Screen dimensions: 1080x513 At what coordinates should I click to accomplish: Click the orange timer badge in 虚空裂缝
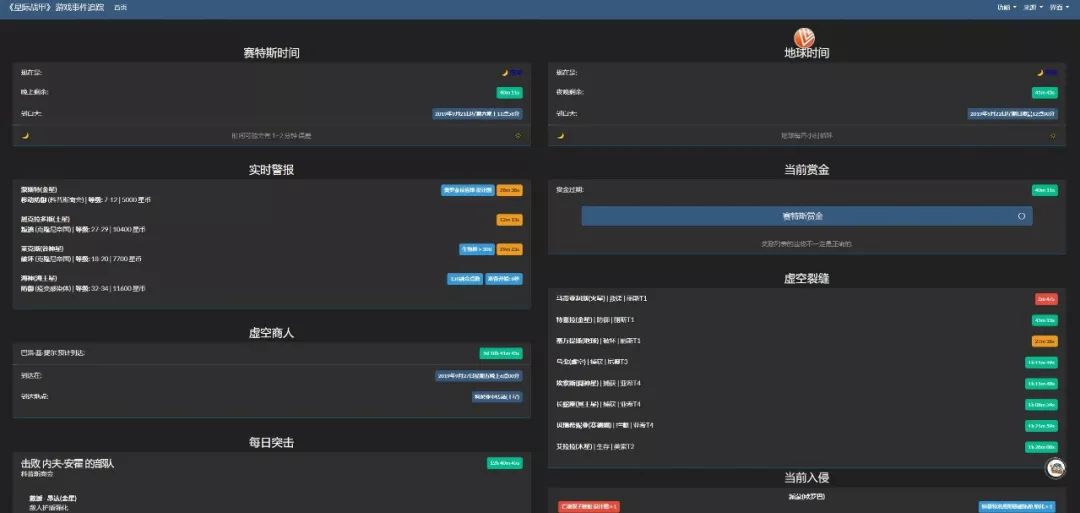click(x=1045, y=341)
